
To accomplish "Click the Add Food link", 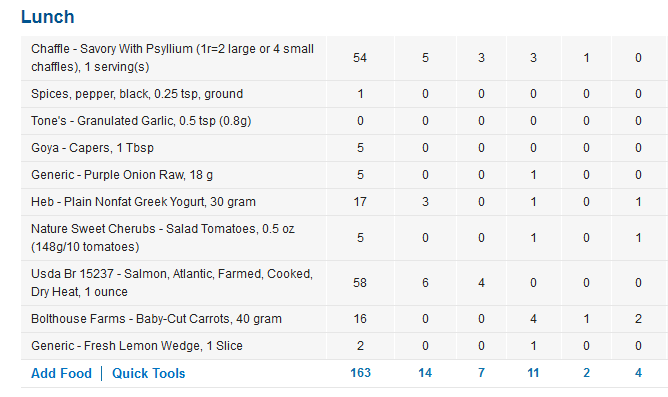I will click(x=61, y=373).
